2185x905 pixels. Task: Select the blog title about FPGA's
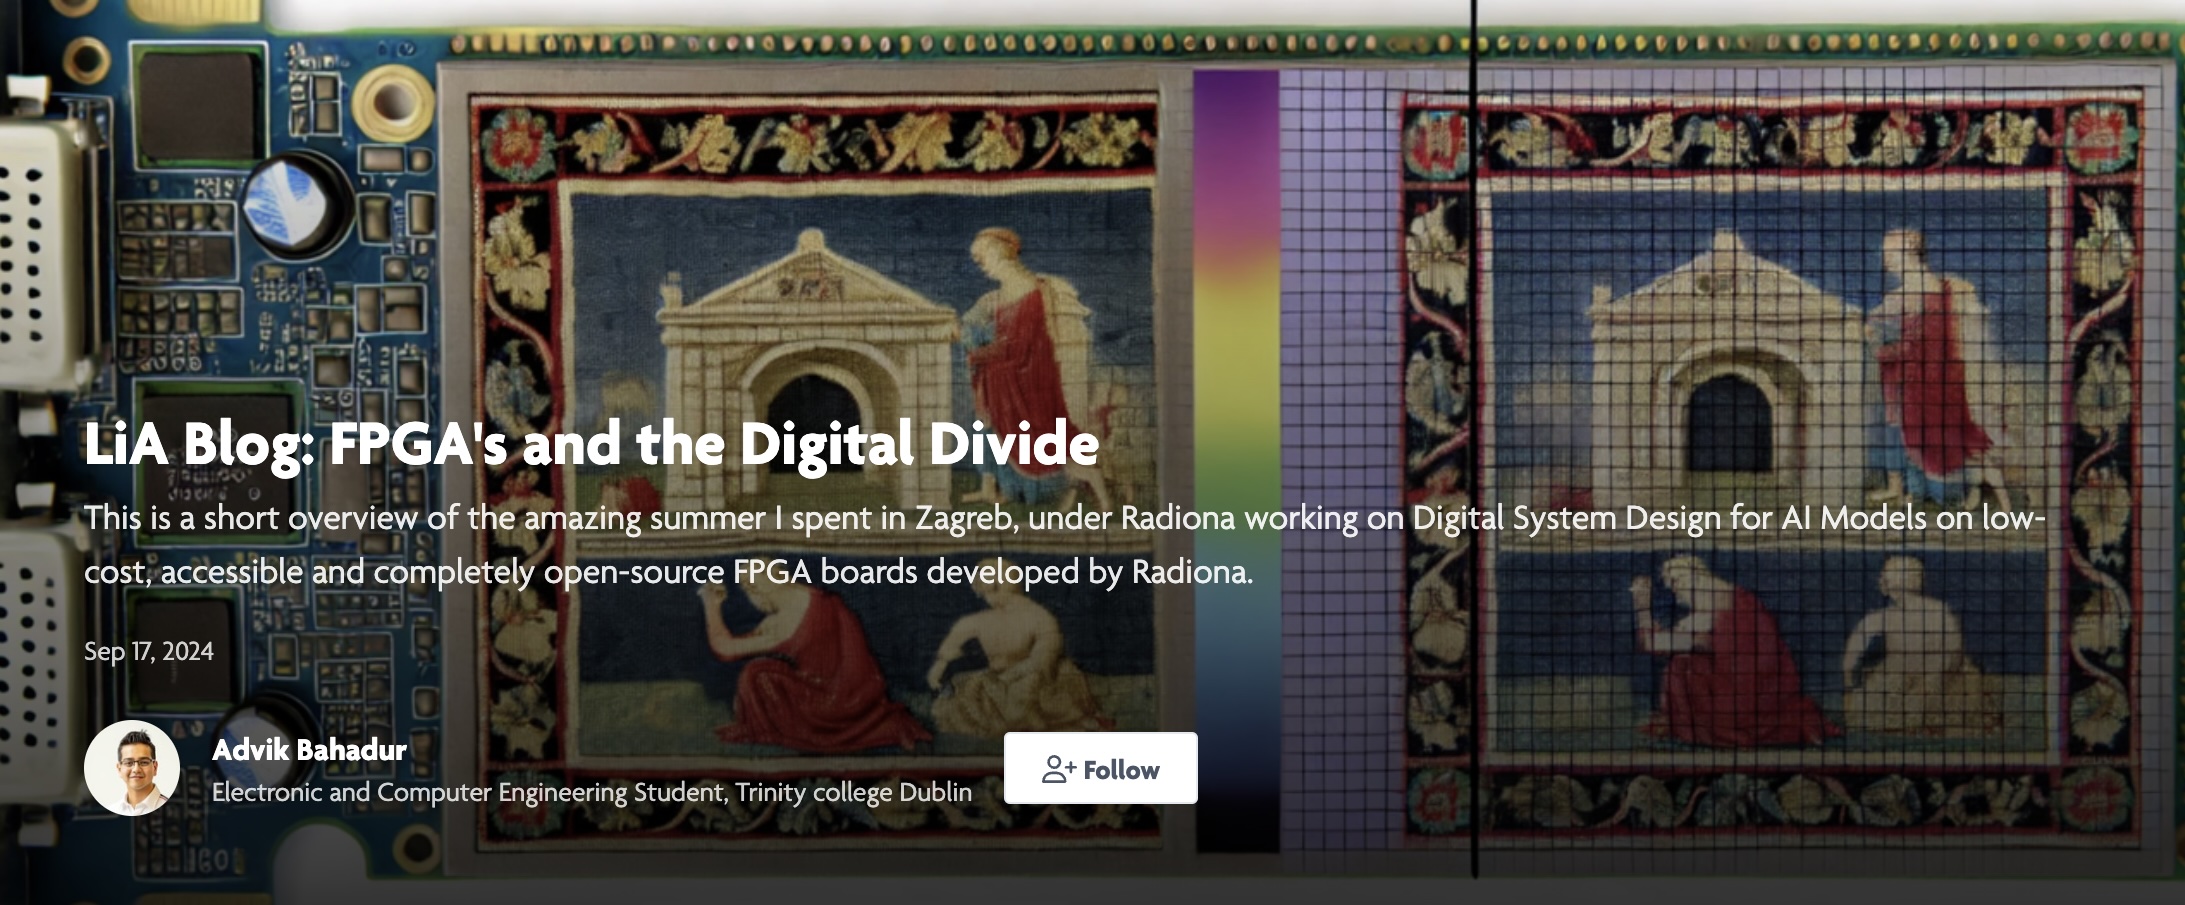(591, 443)
